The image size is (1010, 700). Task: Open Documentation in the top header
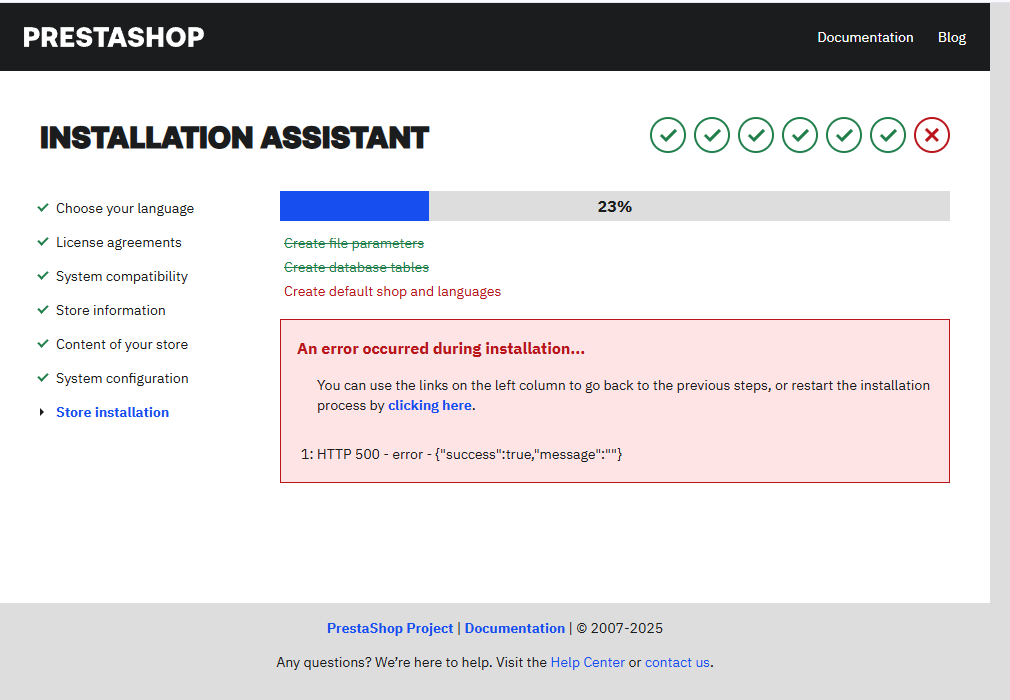(x=865, y=37)
